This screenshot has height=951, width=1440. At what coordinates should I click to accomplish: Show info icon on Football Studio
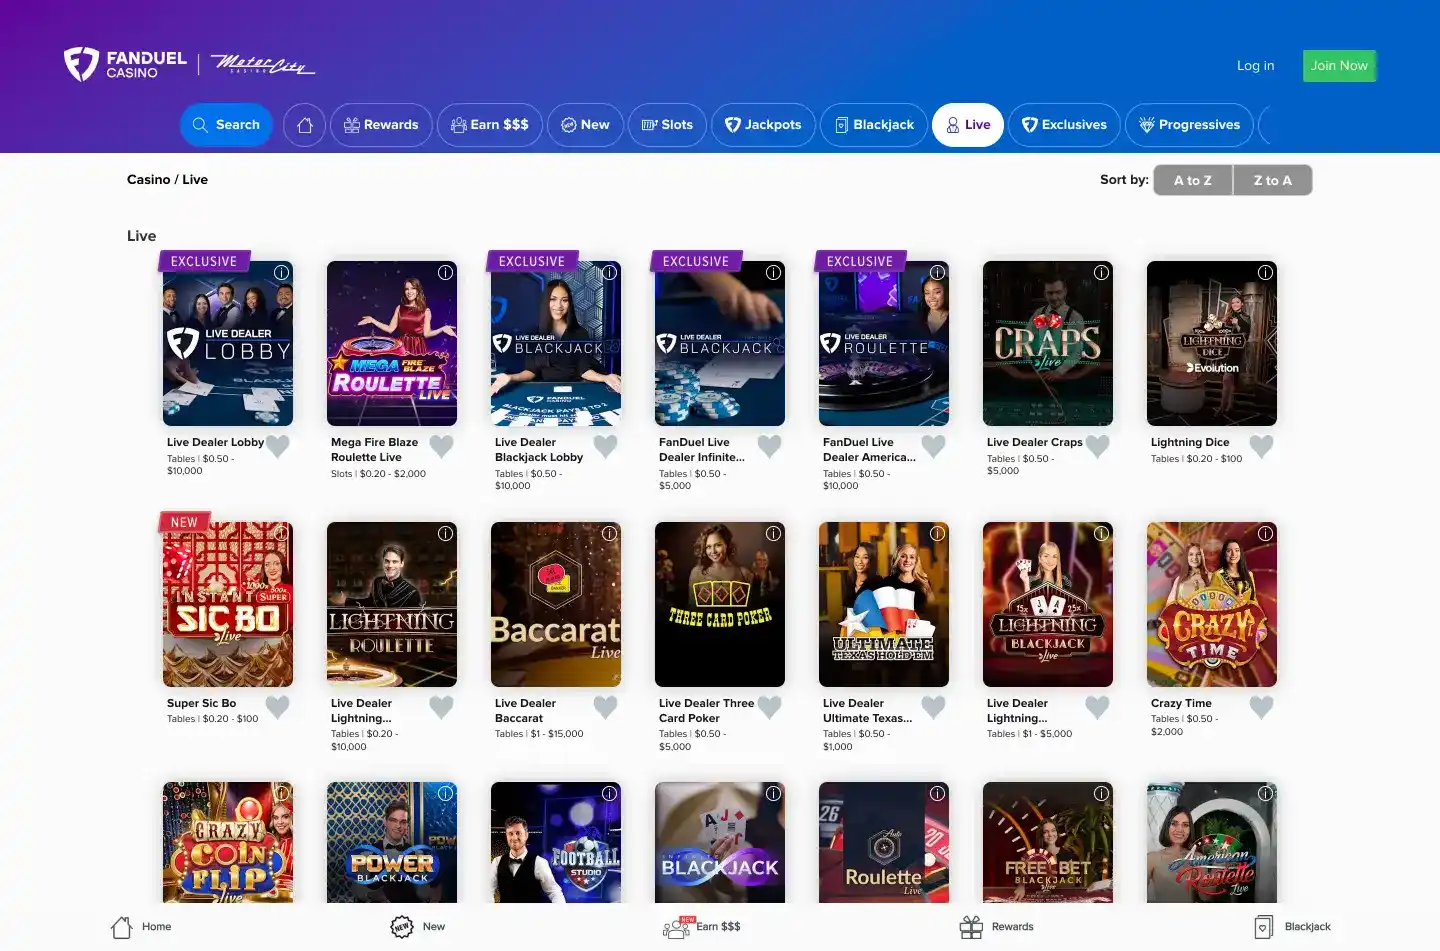(610, 793)
